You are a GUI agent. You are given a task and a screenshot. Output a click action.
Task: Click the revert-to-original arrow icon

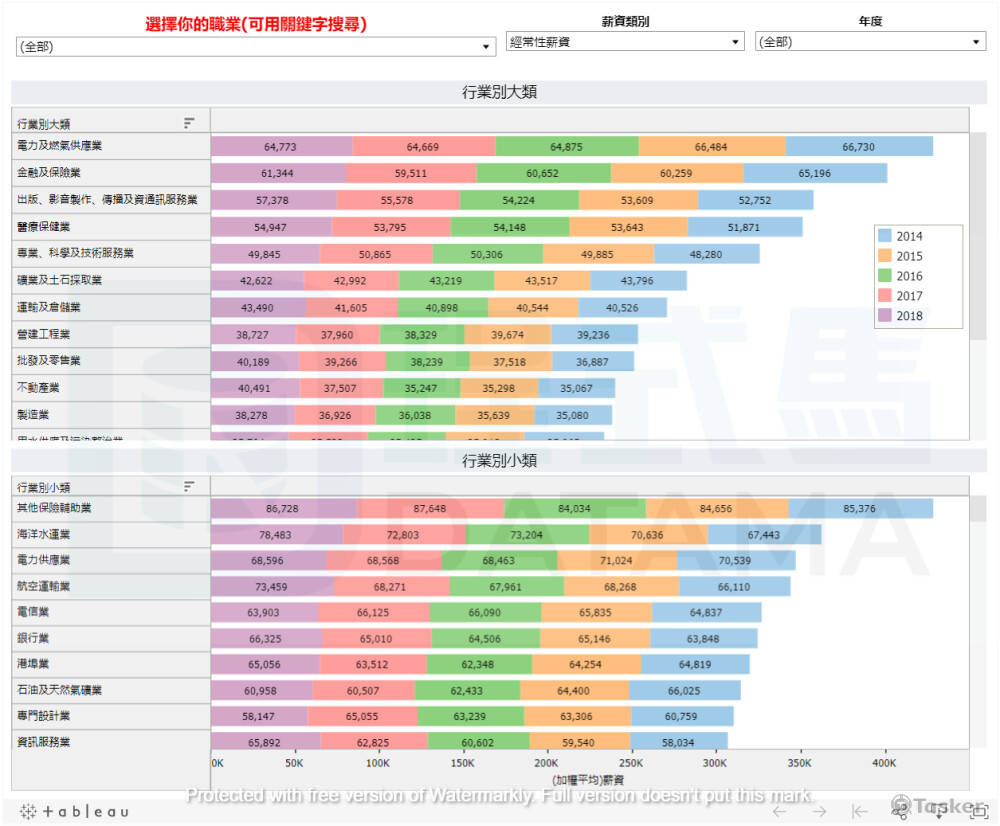[859, 811]
